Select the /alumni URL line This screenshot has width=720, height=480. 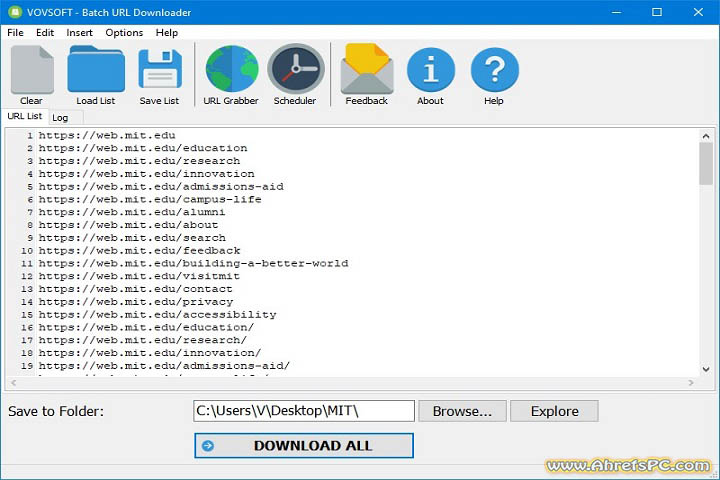pyautogui.click(x=132, y=213)
